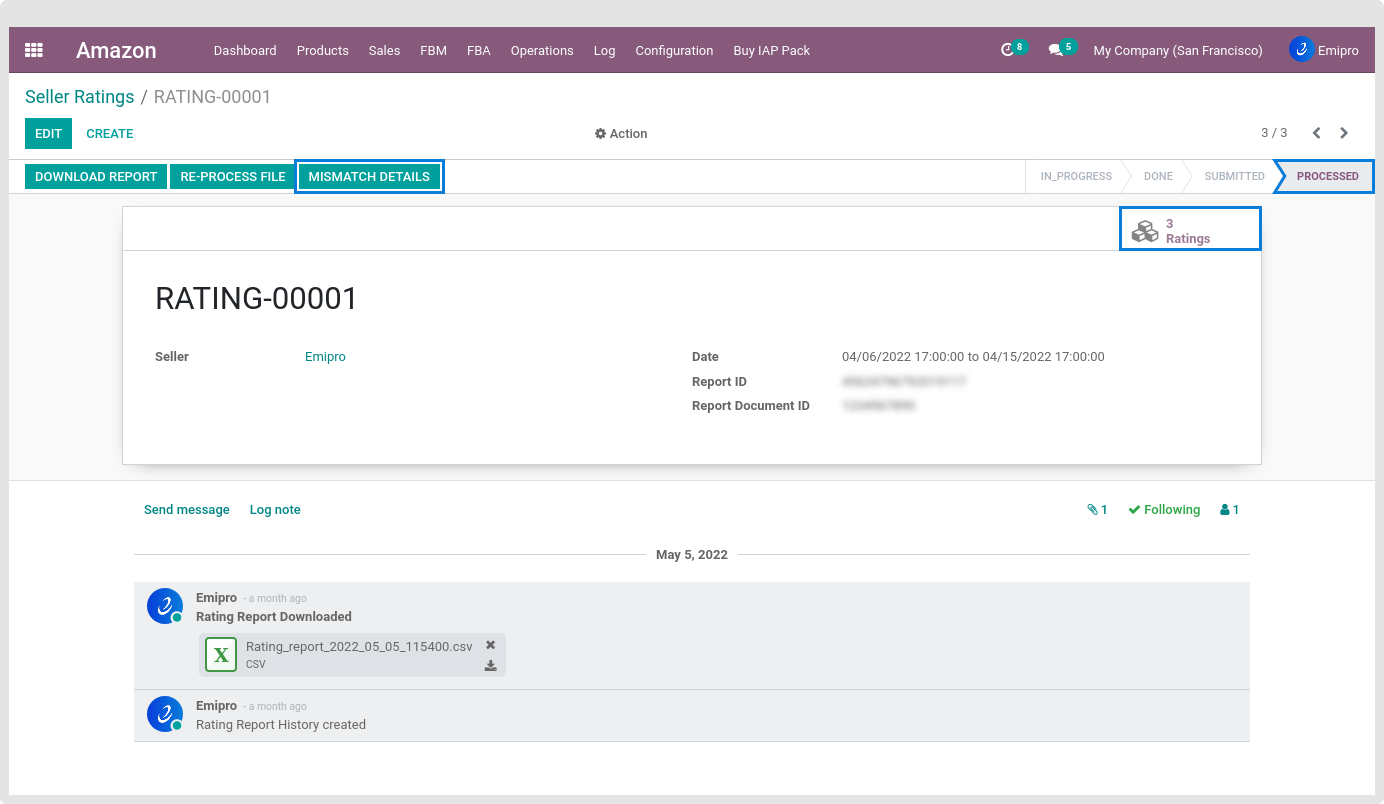
Task: Click the Mismatch Details button
Action: [369, 177]
